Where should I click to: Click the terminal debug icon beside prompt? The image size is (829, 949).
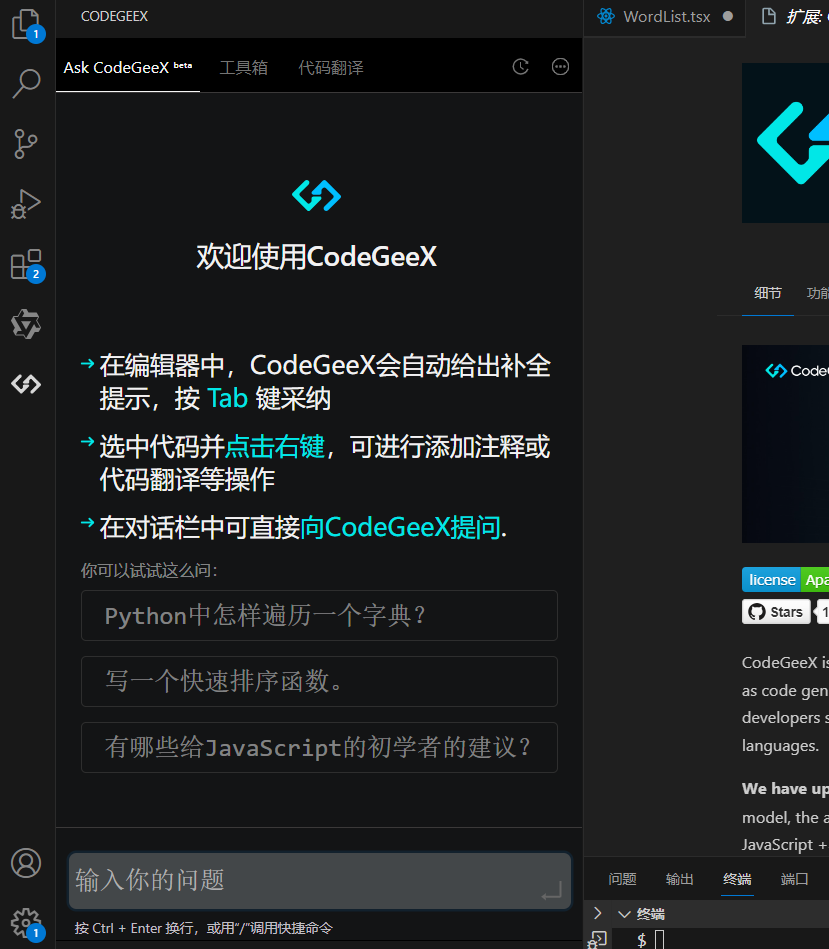(597, 940)
